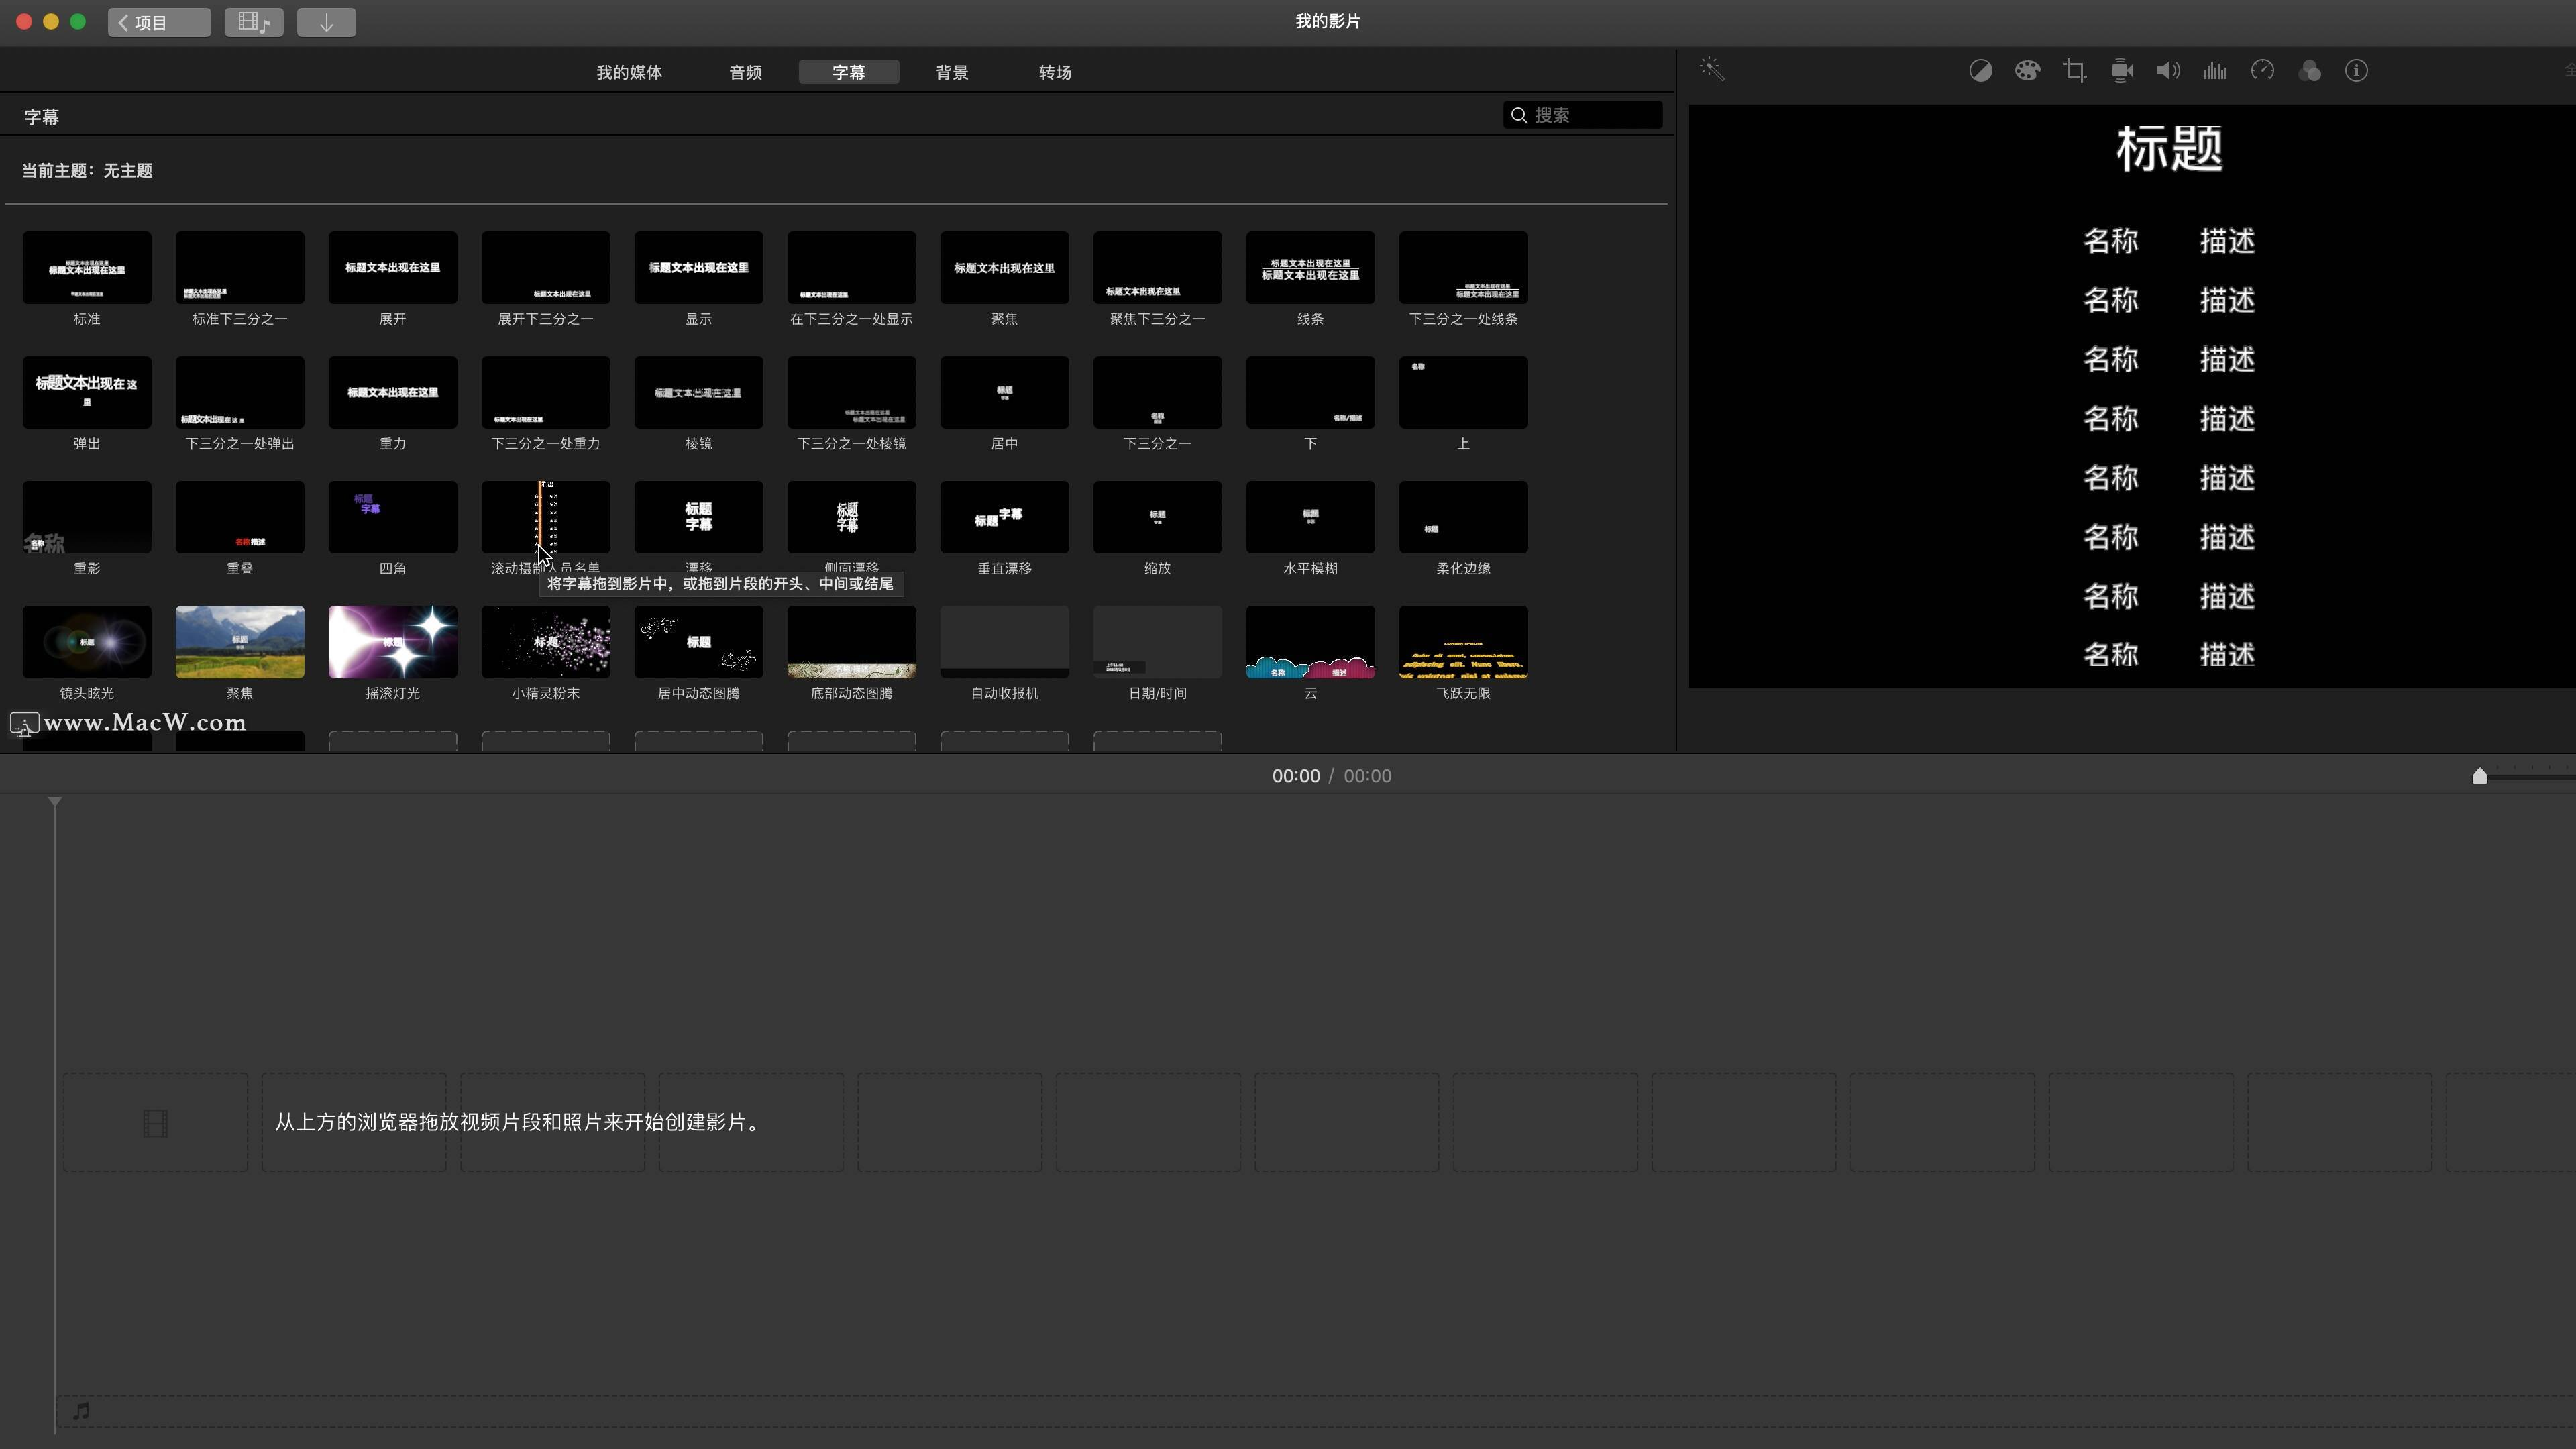Select the 镜头眩光 title thumbnail

[87, 642]
